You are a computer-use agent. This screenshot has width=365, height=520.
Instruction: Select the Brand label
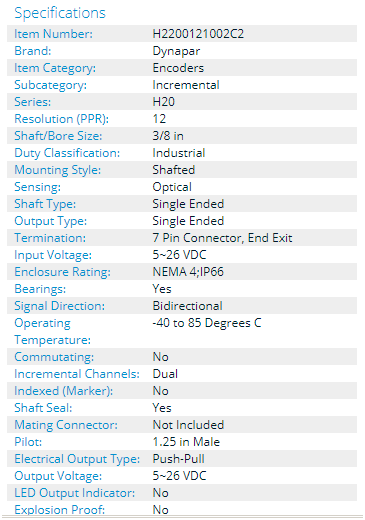pos(33,51)
